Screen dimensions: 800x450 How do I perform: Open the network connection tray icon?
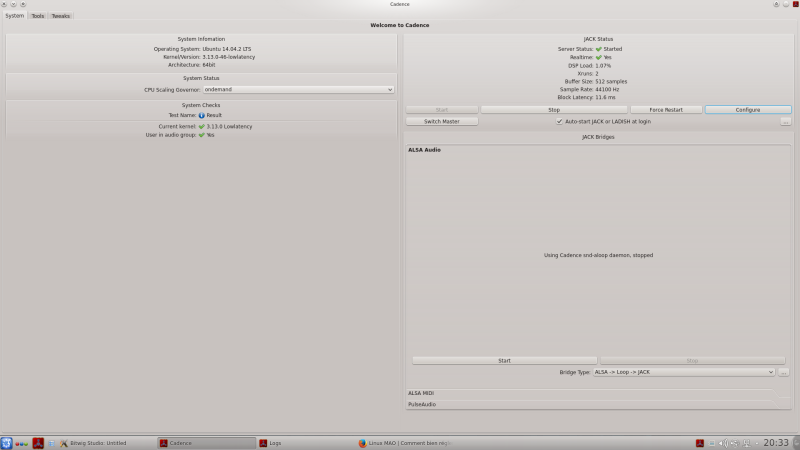[746, 443]
